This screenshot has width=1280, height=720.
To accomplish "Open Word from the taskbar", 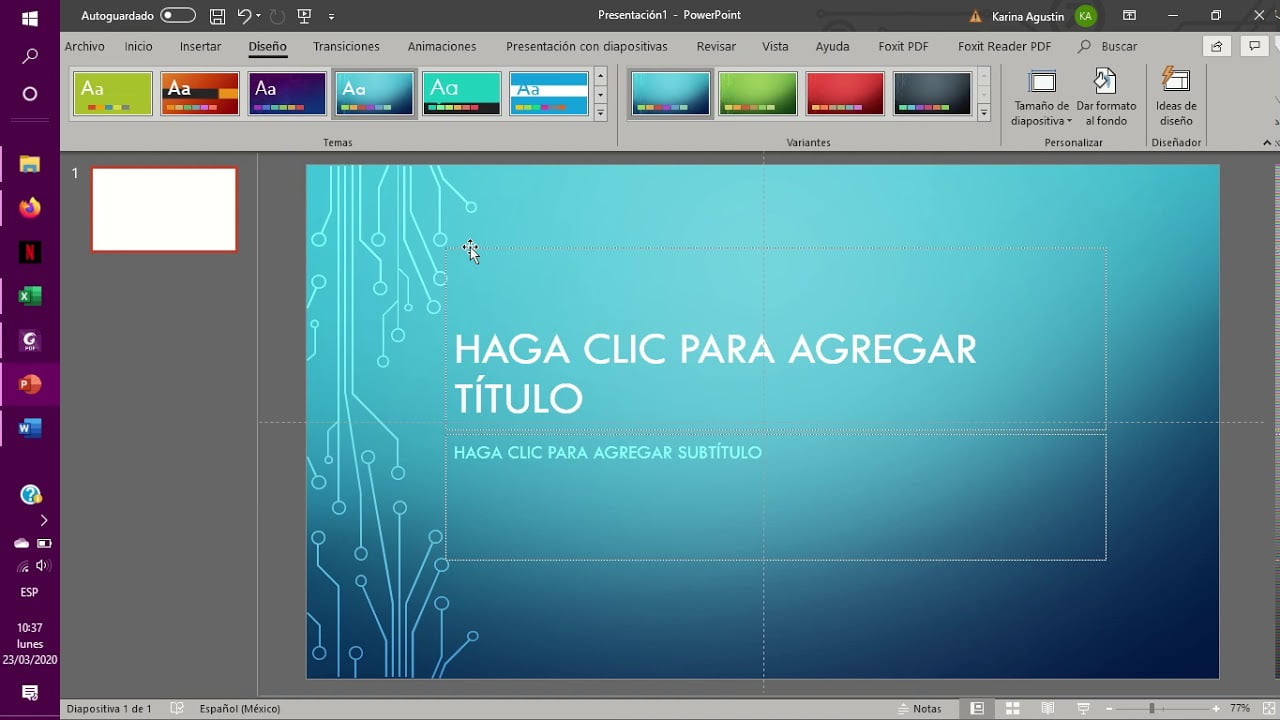I will 30,428.
